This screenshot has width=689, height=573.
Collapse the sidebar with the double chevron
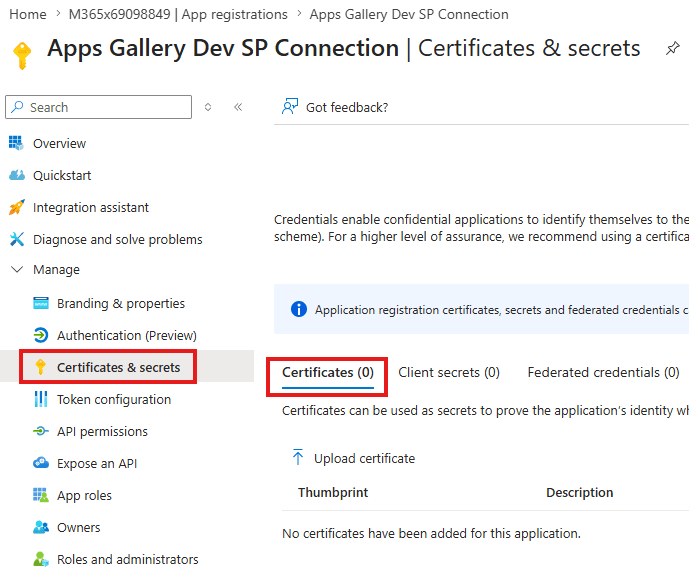point(238,107)
